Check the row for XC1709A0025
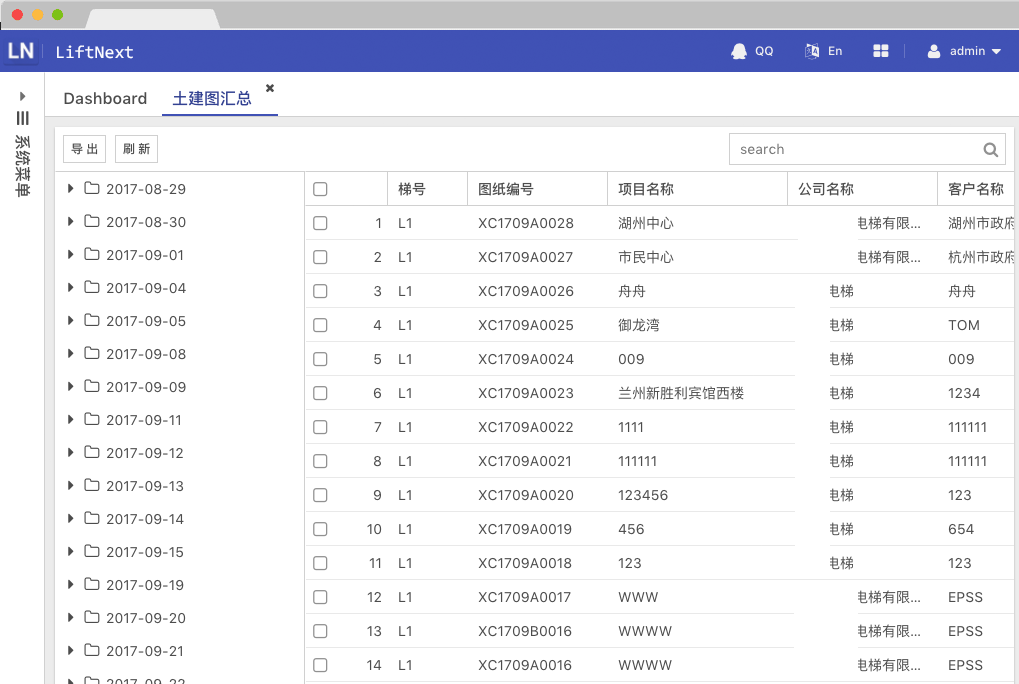Screen dimensions: 1019x684 click(x=320, y=325)
